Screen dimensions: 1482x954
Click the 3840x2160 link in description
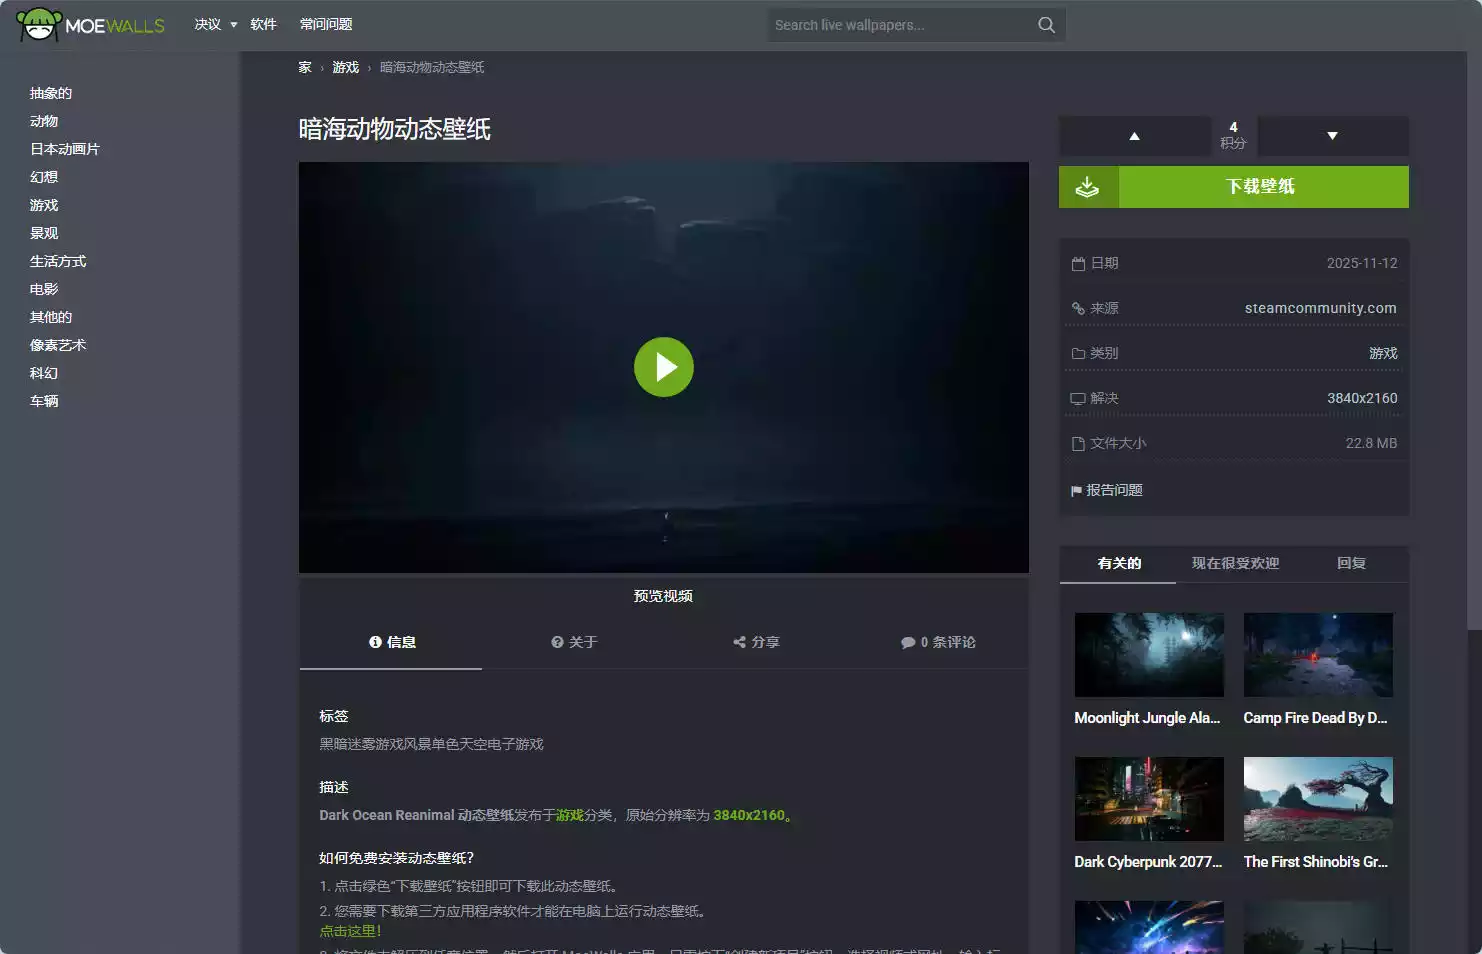click(749, 815)
